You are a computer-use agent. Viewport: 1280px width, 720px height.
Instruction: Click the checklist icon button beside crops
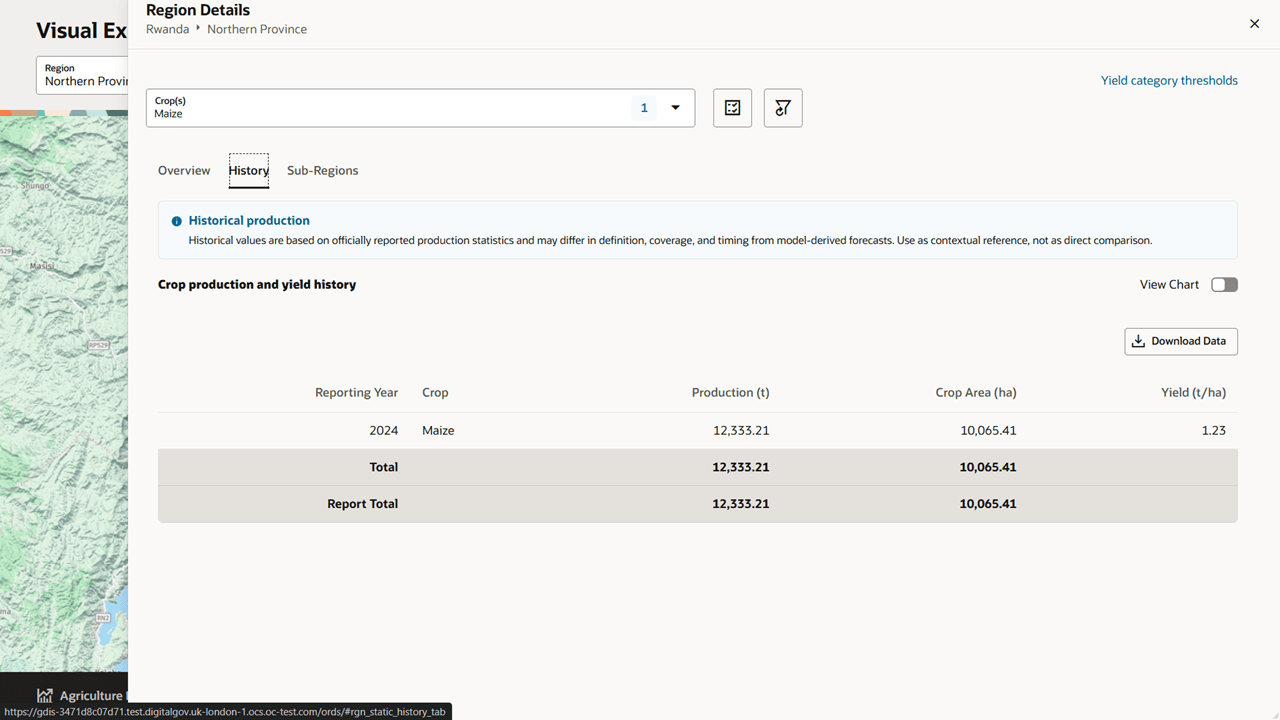pos(732,108)
